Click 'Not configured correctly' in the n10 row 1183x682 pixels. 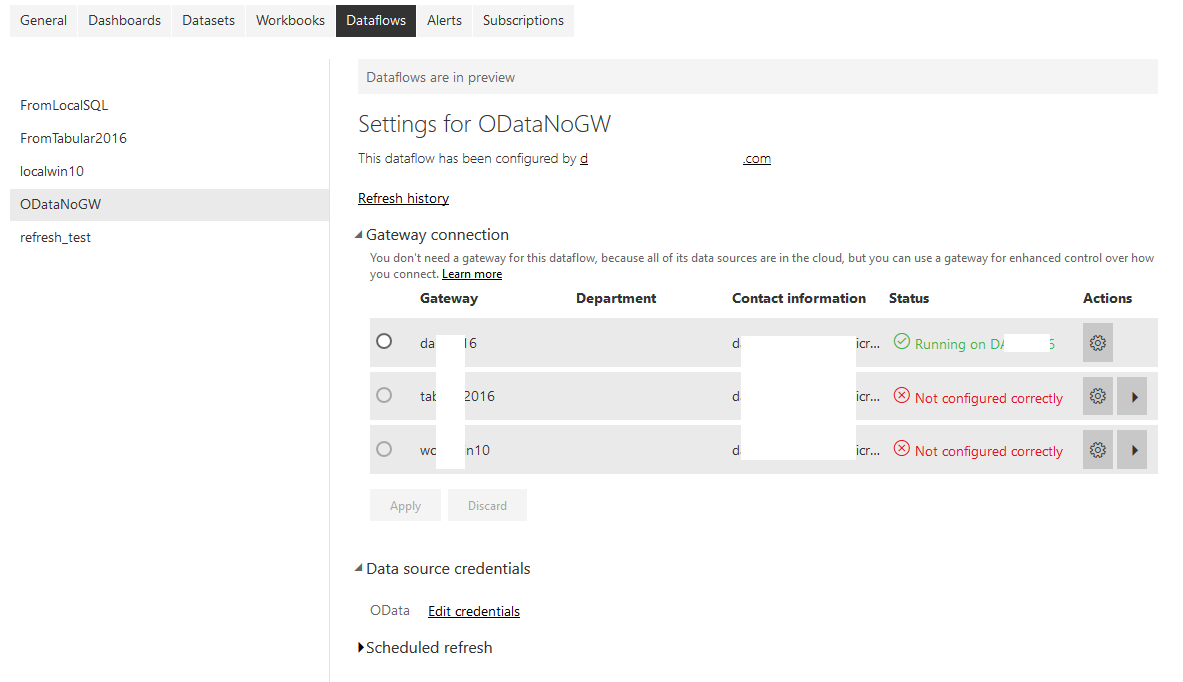pos(988,451)
